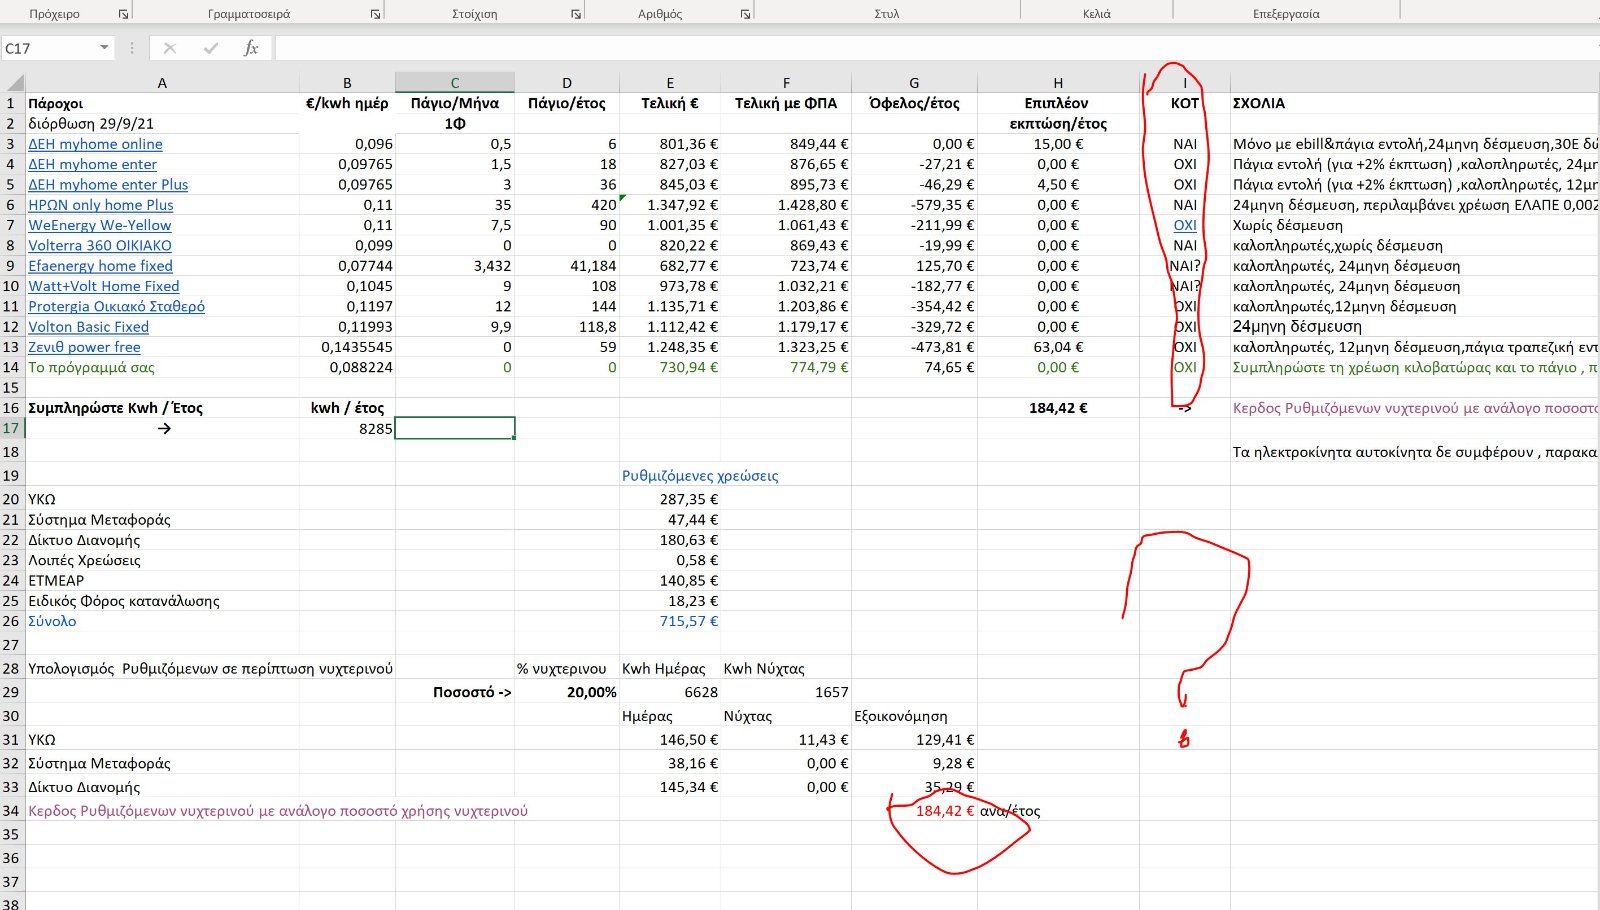Image resolution: width=1600 pixels, height=910 pixels.
Task: Click the 'Πάροχοι' header cell
Action: click(162, 103)
